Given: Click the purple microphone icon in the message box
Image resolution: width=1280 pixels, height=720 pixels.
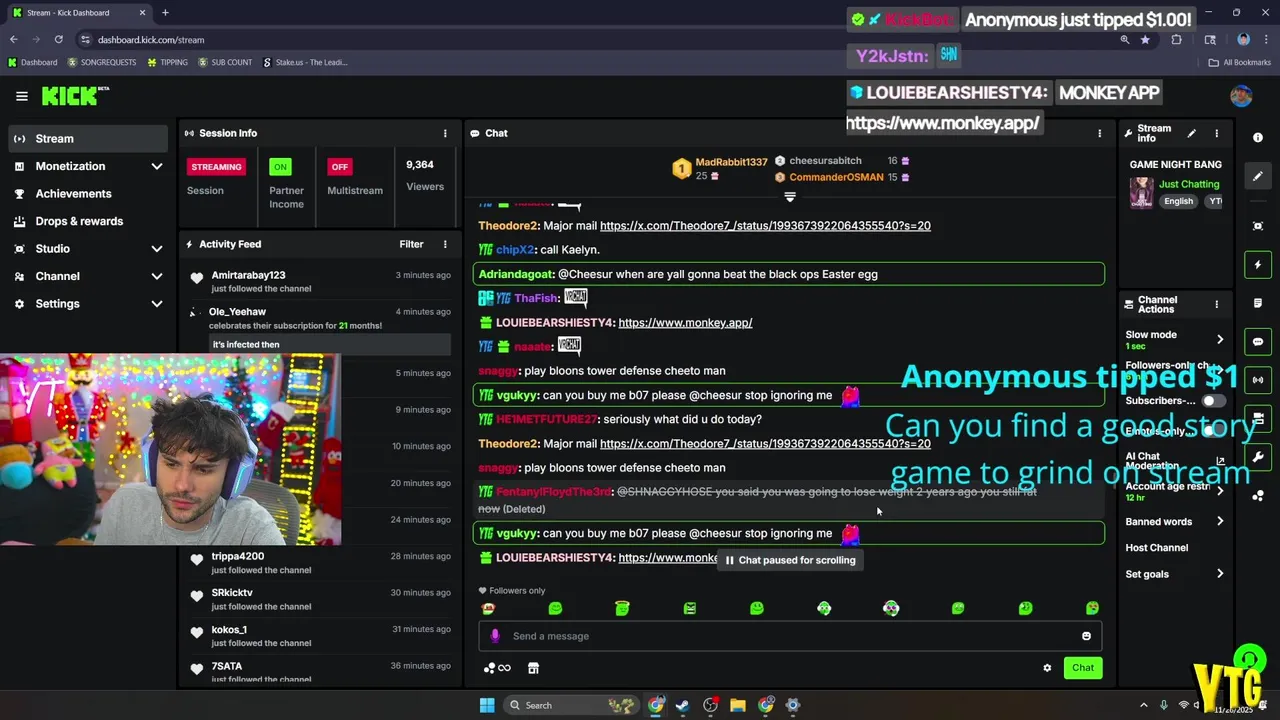Looking at the screenshot, I should (x=495, y=636).
